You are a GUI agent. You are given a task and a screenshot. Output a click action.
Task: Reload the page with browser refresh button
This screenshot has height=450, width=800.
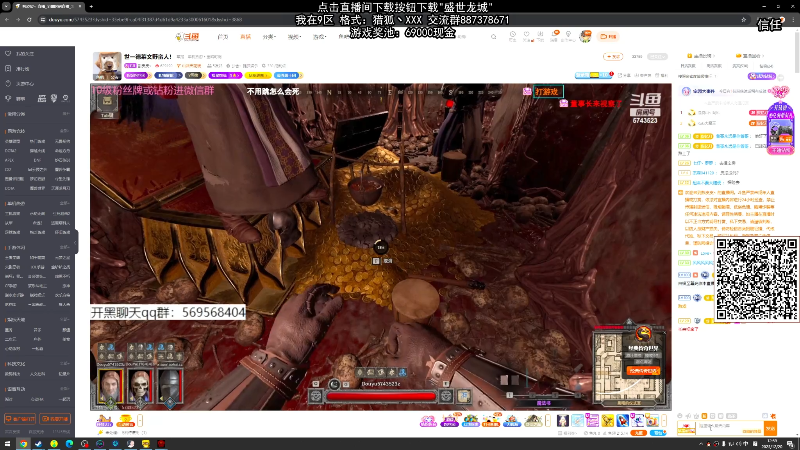pyautogui.click(x=29, y=19)
